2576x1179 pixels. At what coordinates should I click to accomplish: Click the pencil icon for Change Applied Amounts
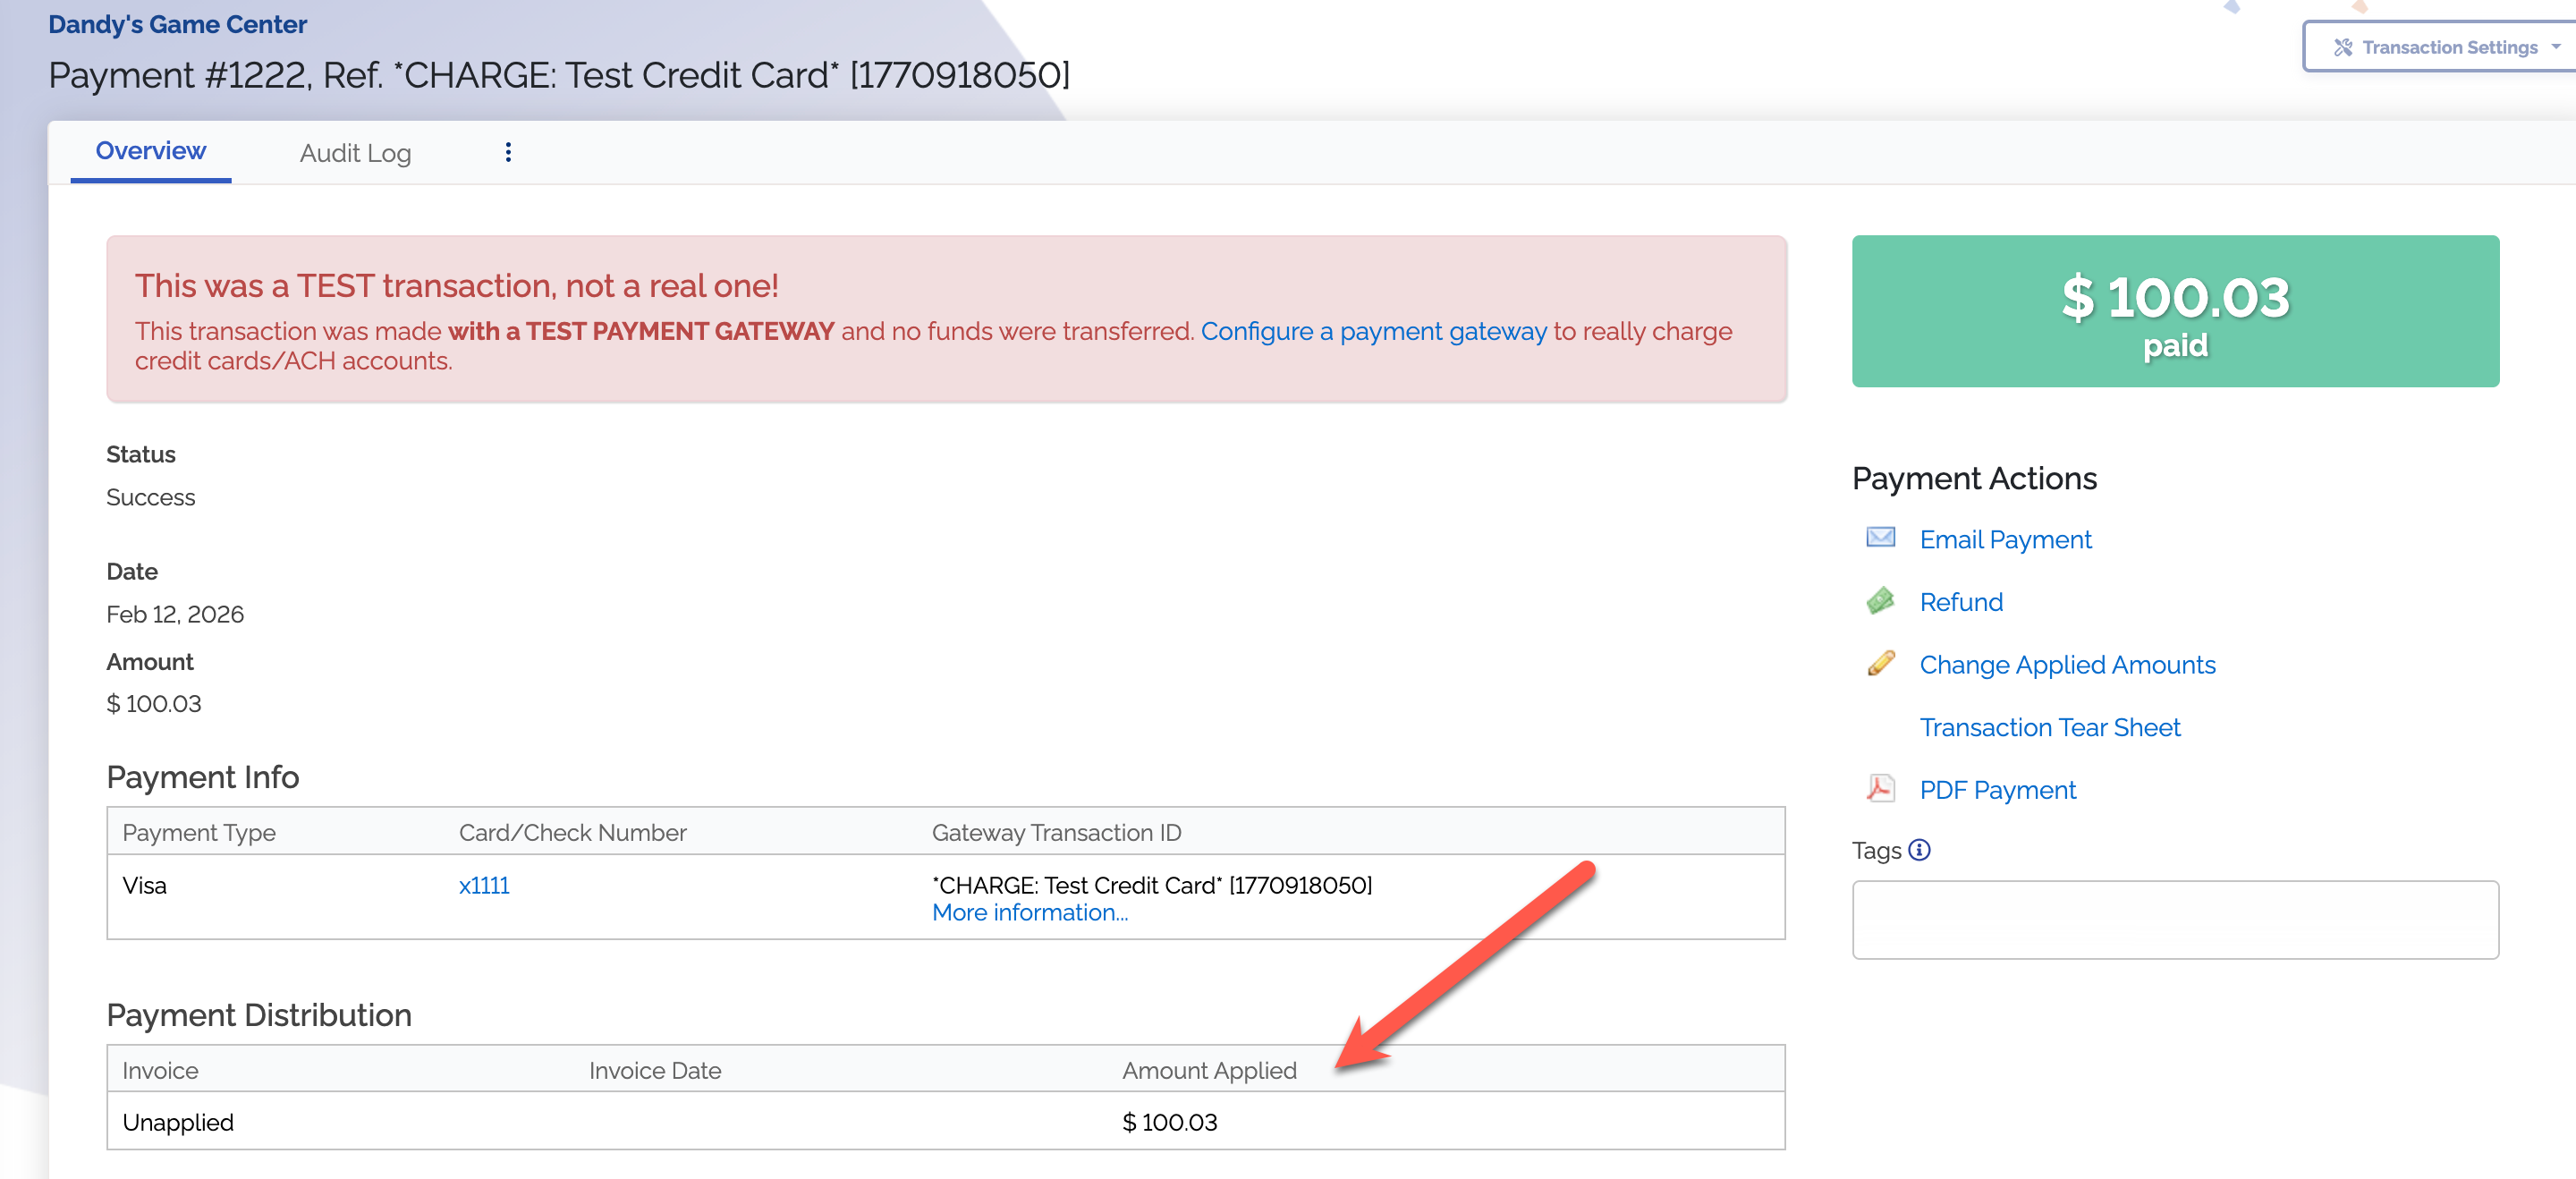(1880, 663)
